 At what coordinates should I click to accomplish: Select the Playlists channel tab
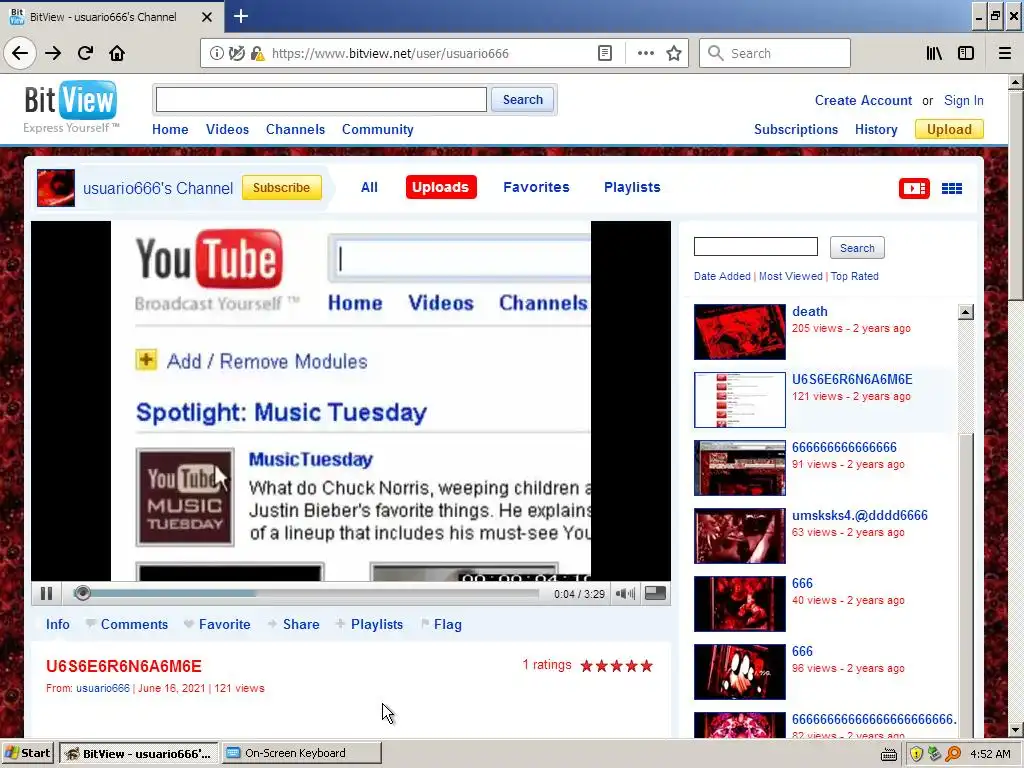[632, 187]
